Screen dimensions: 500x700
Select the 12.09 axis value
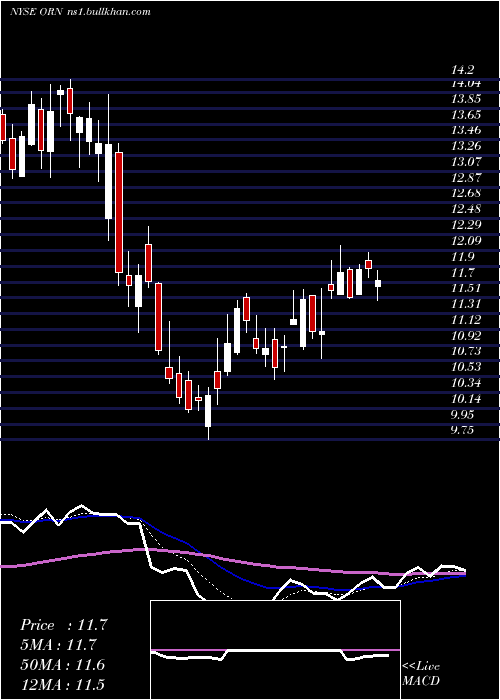coord(466,241)
